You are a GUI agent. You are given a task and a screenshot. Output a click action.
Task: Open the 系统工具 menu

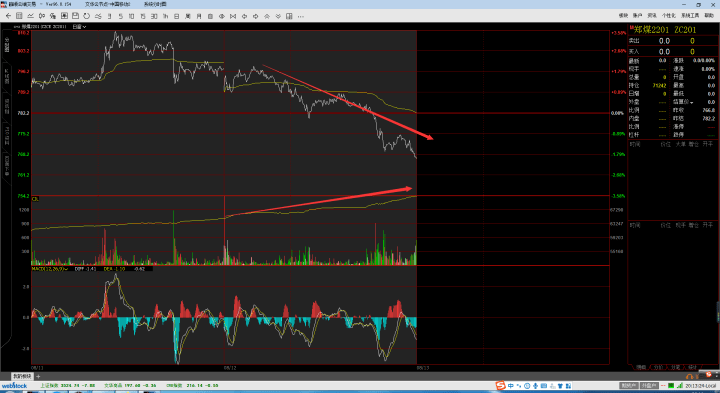coord(690,16)
